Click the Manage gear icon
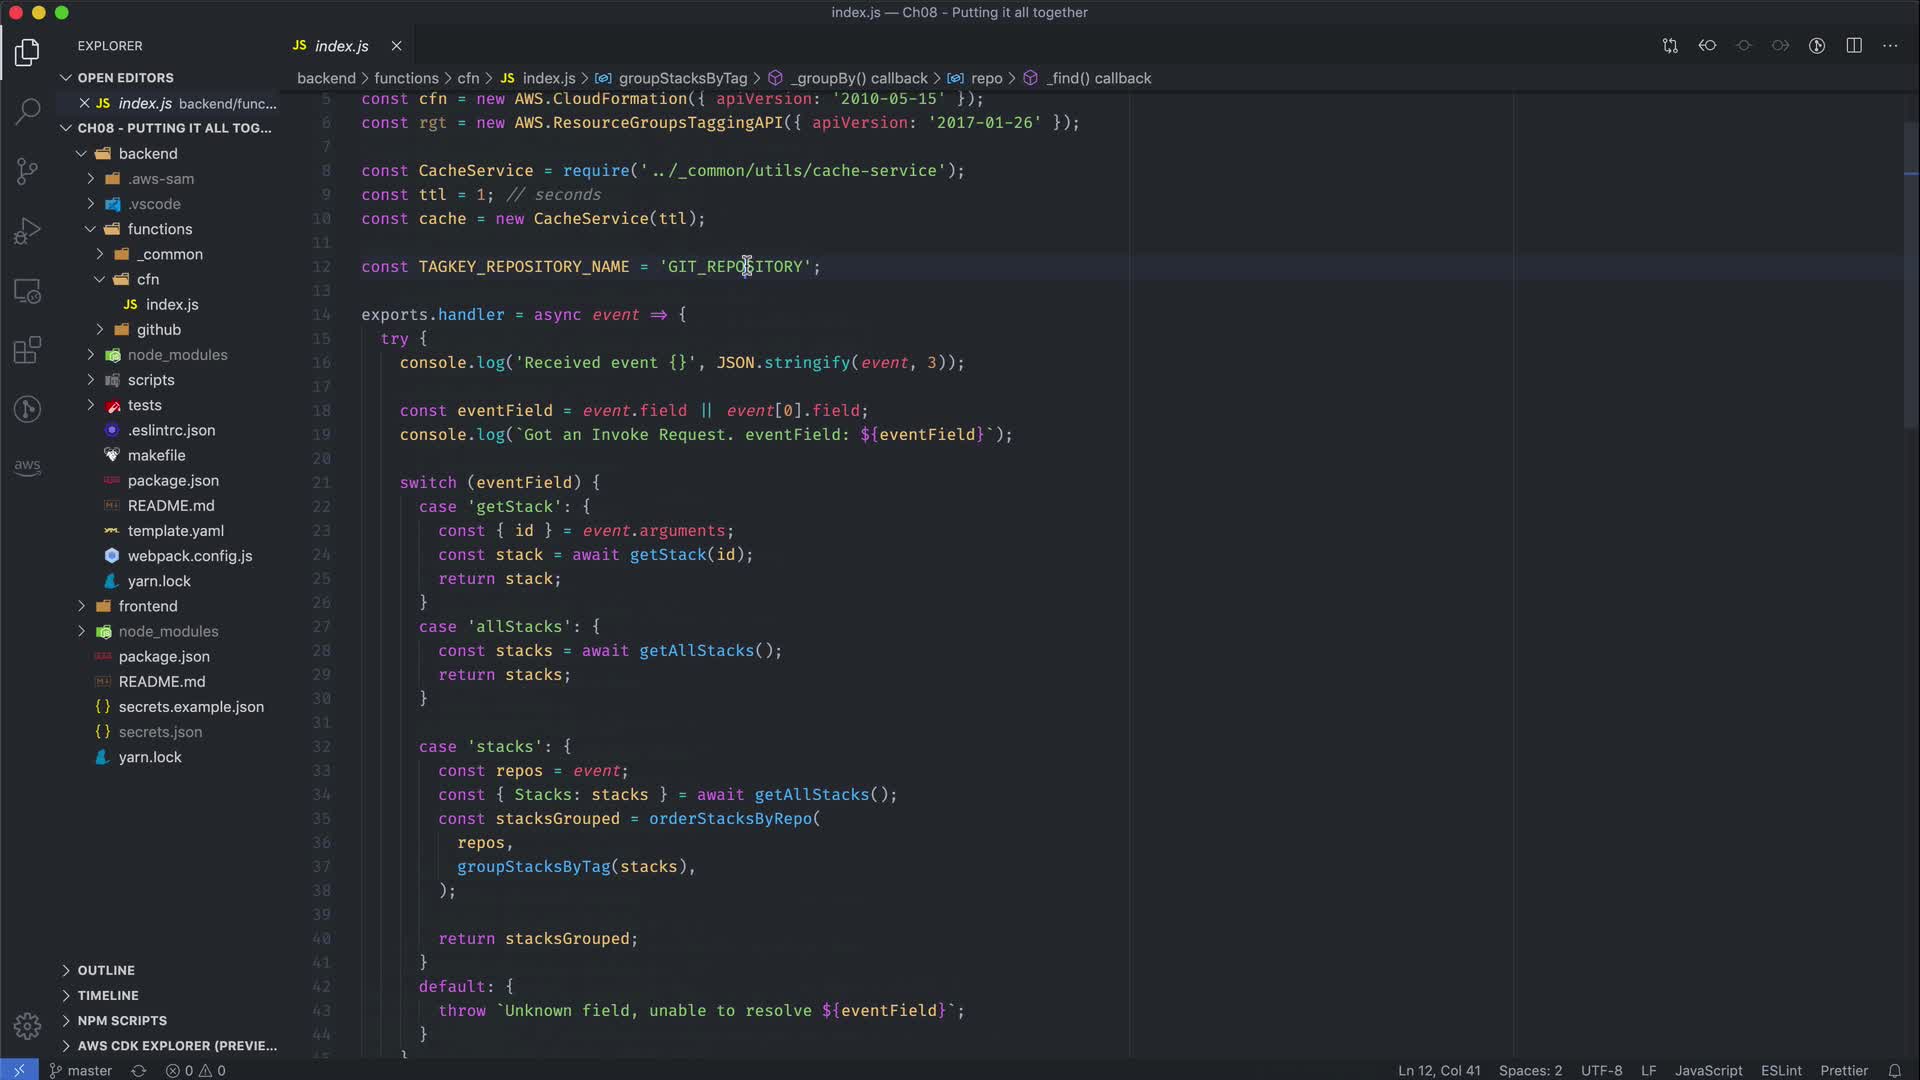The width and height of the screenshot is (1920, 1080). (27, 1026)
